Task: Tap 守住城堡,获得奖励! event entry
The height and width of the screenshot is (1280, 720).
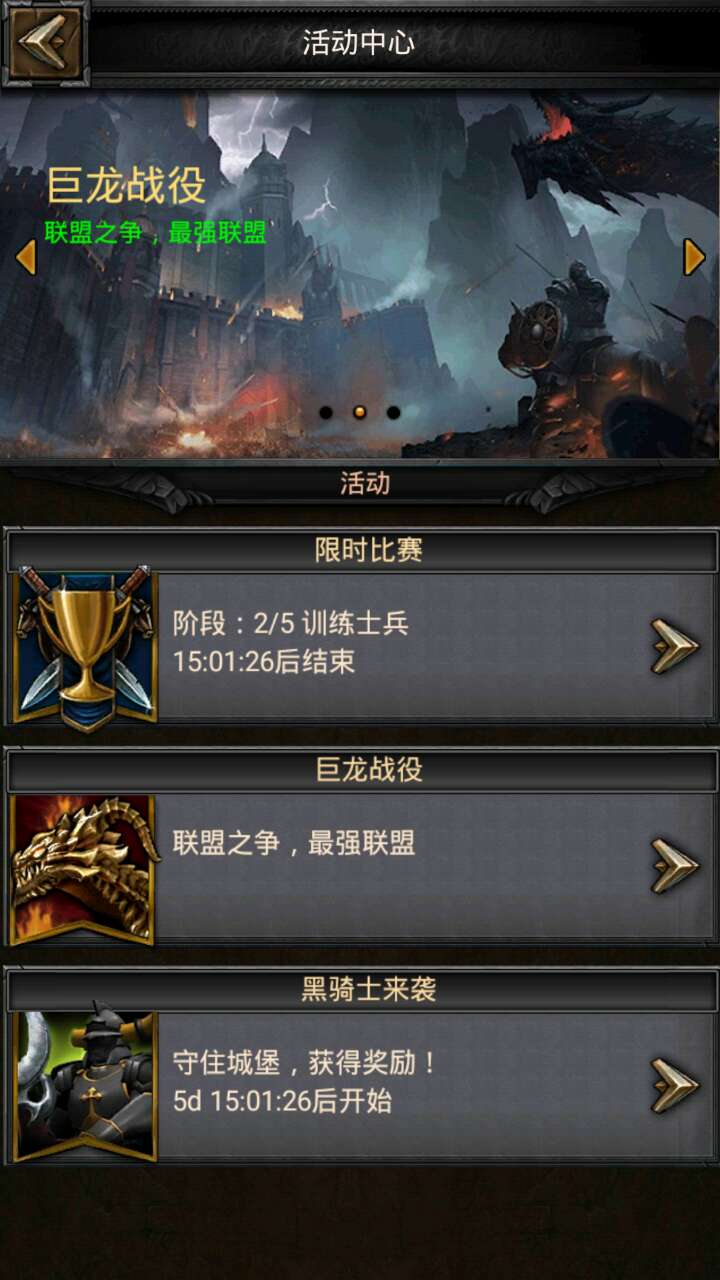Action: (x=305, y=1062)
